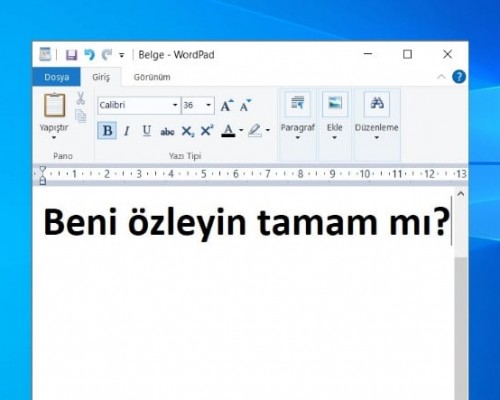500x400 pixels.
Task: Cut the selection with the scissors icon
Action: click(x=80, y=98)
